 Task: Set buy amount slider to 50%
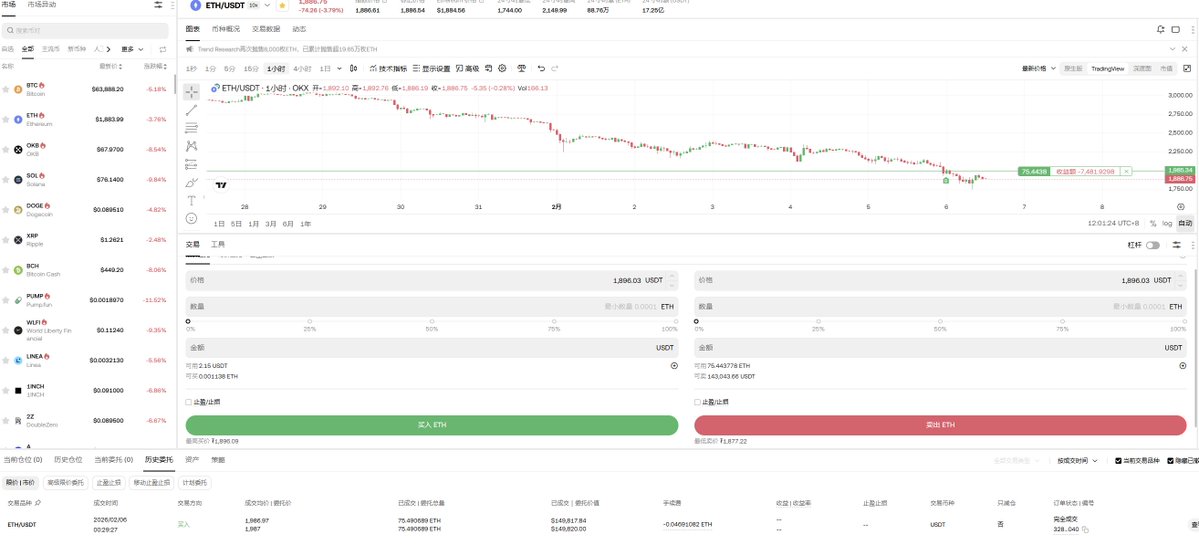(x=432, y=321)
